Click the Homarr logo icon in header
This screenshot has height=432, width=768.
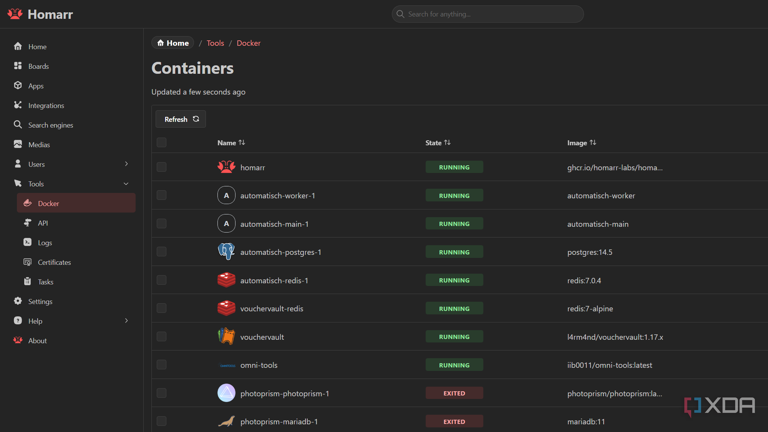tap(15, 14)
